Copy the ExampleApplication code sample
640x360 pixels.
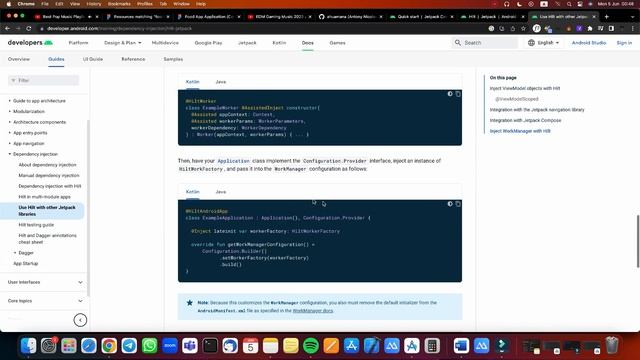pyautogui.click(x=458, y=204)
